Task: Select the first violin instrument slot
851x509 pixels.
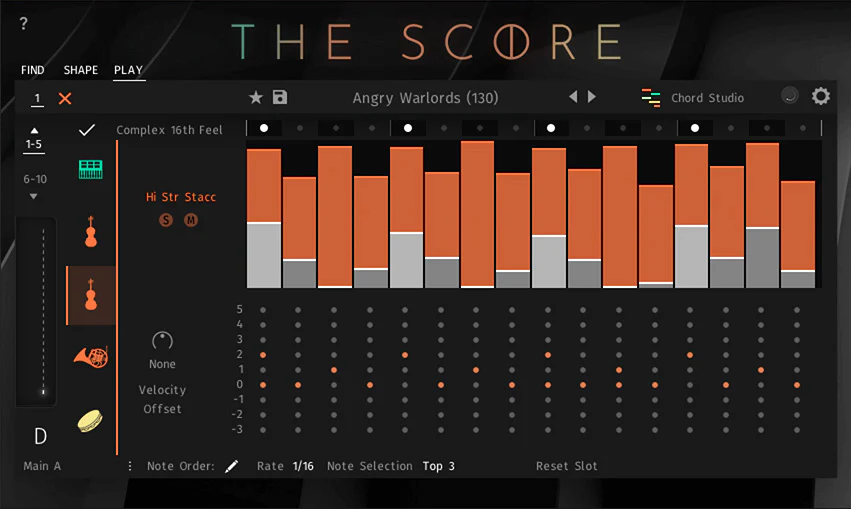Action: (x=91, y=233)
